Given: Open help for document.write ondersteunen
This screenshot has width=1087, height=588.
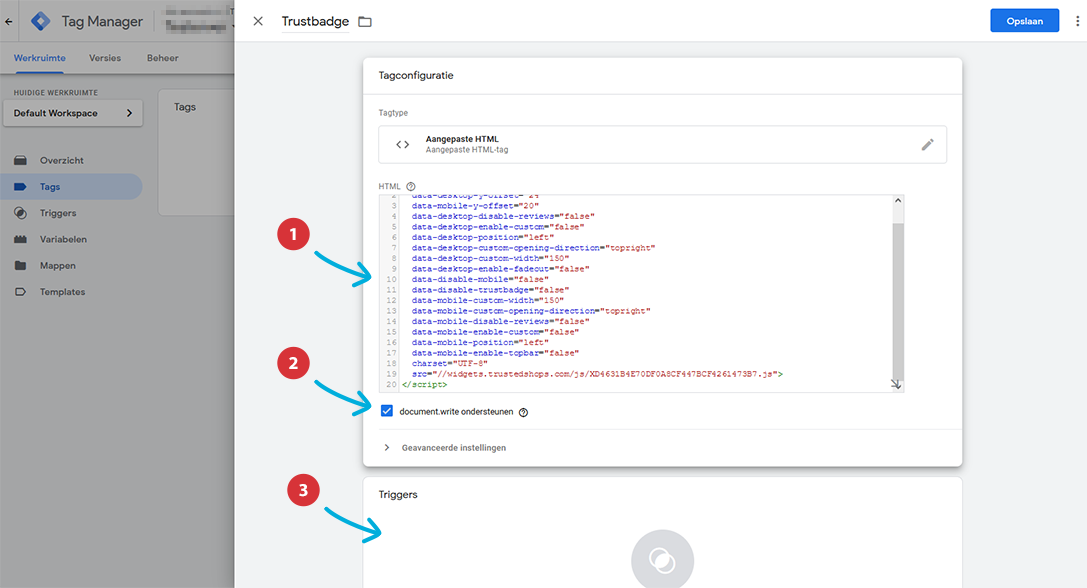Looking at the screenshot, I should (x=523, y=412).
